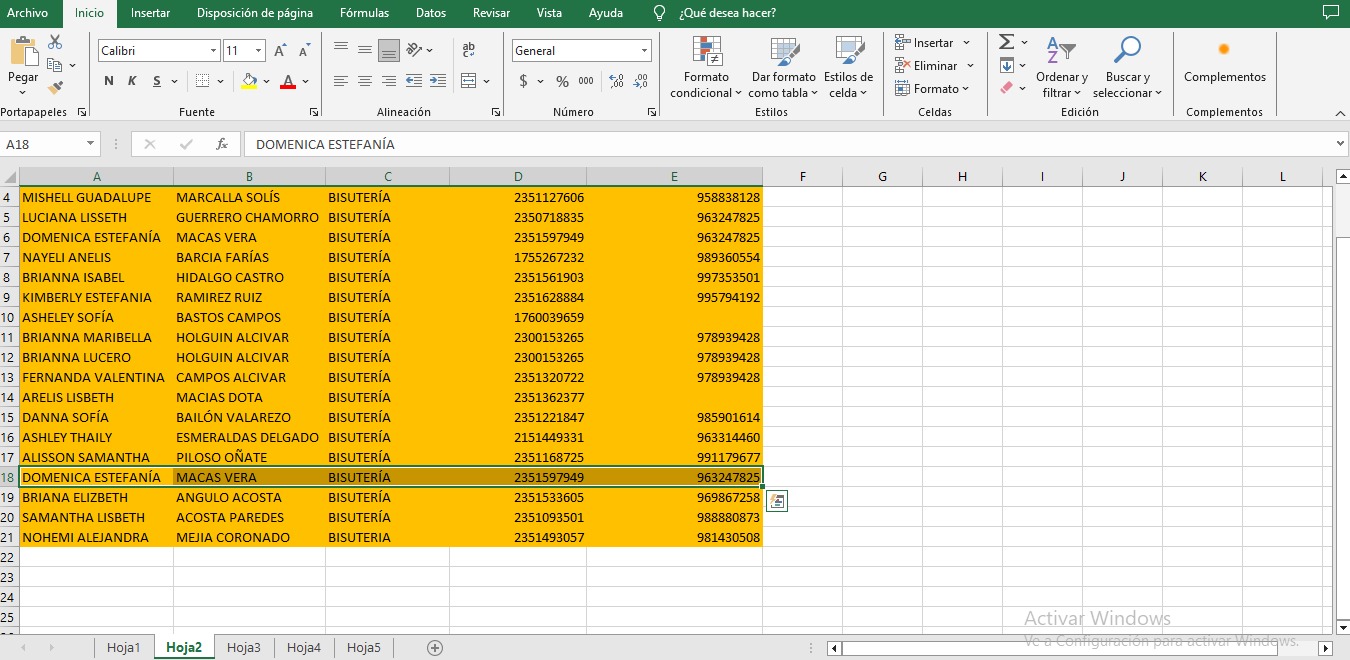Click the percent style icon

tap(562, 81)
